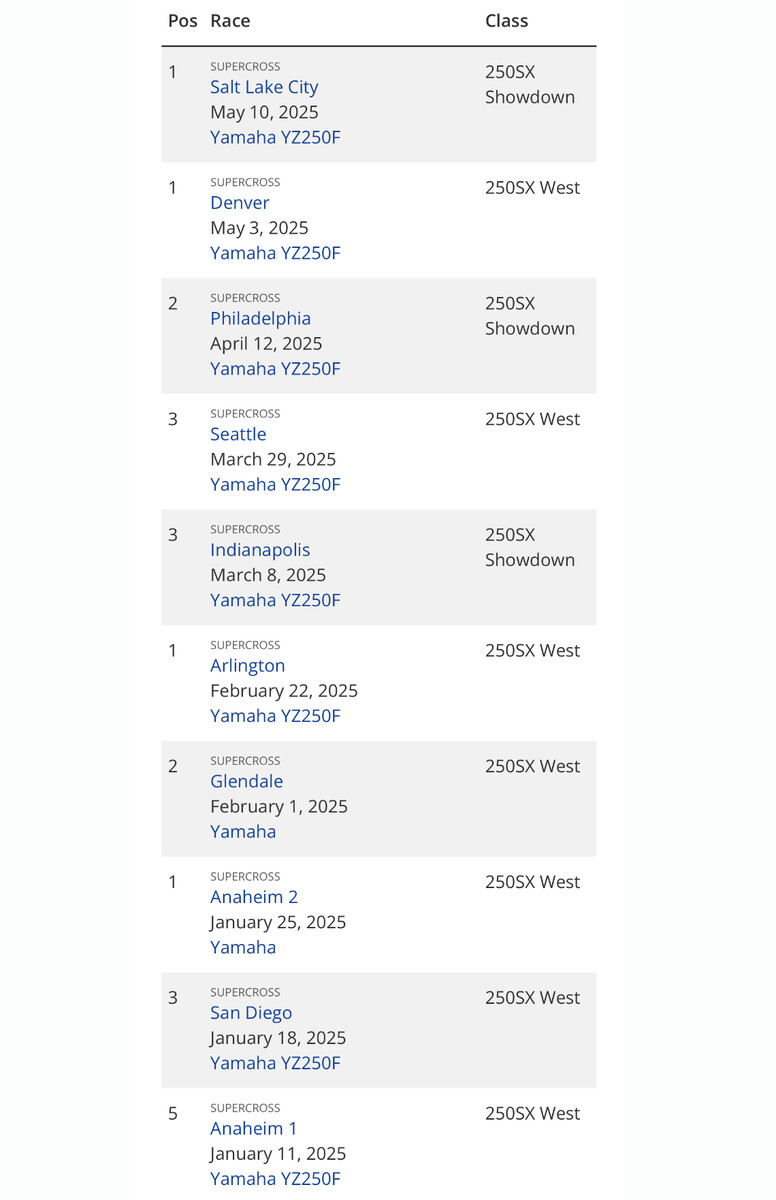776x1200 pixels.
Task: Open the Anaheim 1 race link
Action: (254, 1128)
